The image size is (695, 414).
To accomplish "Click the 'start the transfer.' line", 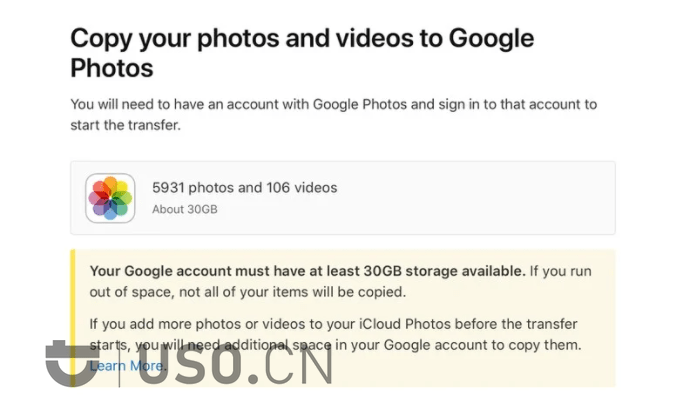I will [x=125, y=125].
